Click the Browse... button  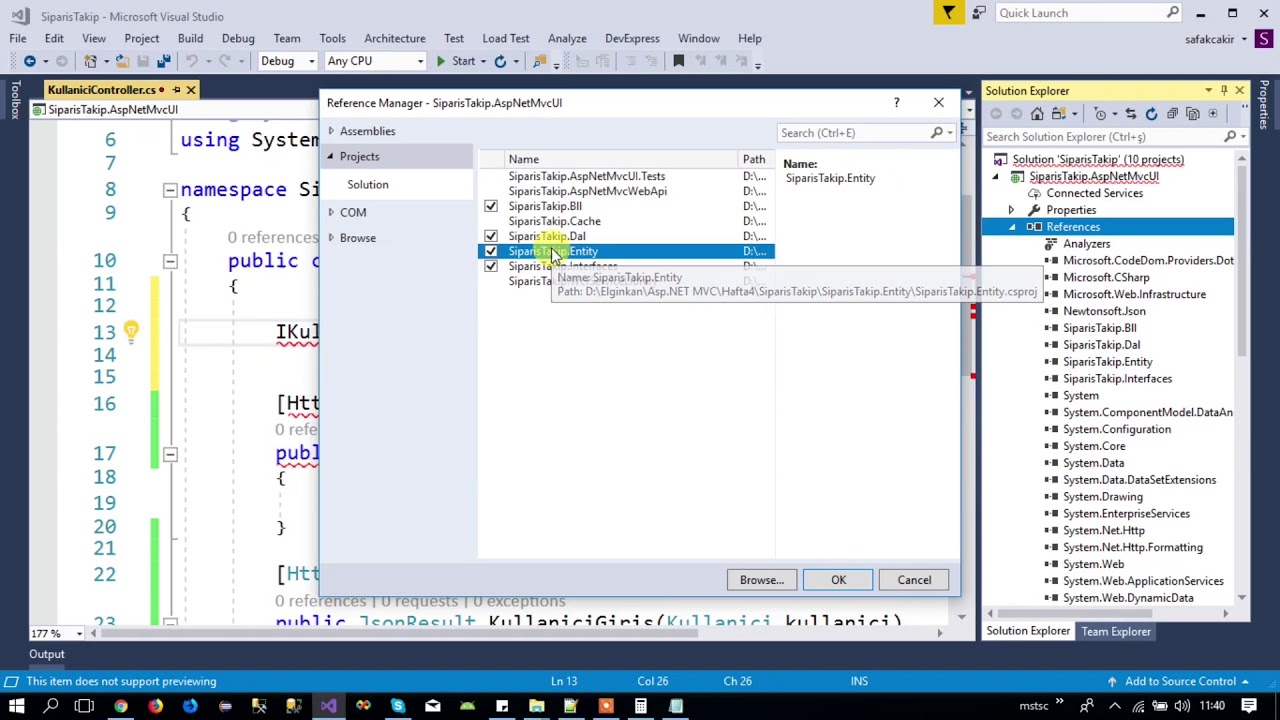coord(762,580)
